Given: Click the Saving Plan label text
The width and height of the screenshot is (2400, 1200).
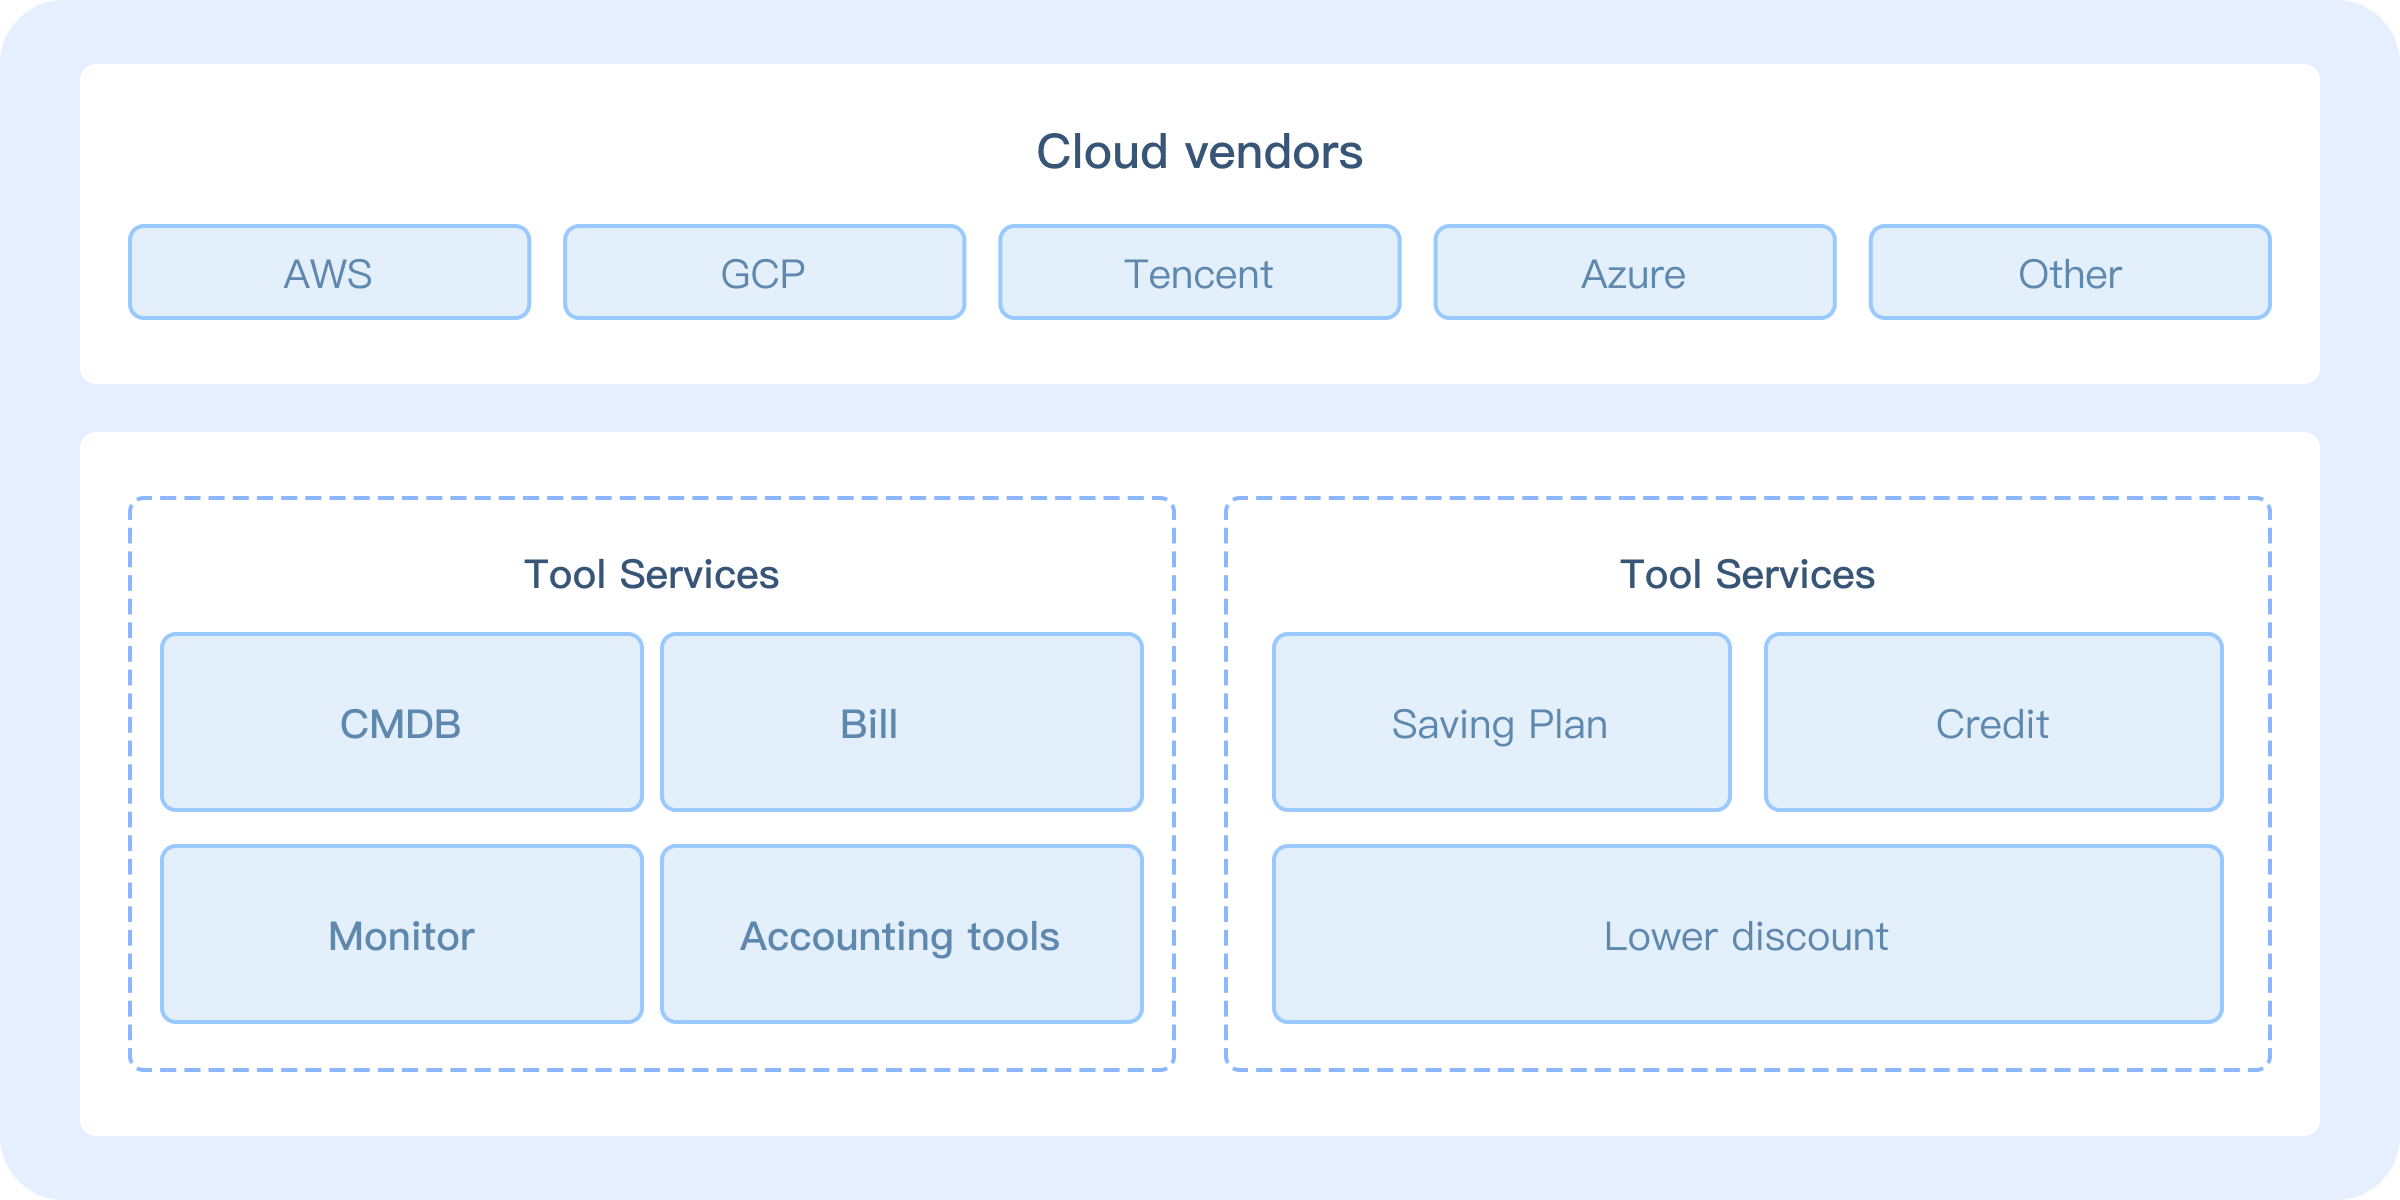Looking at the screenshot, I should (x=1499, y=724).
